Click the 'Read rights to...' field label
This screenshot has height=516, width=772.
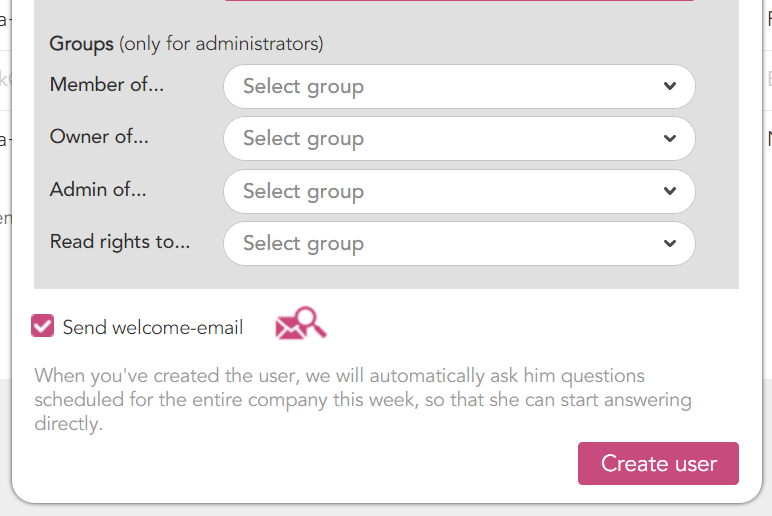click(120, 242)
